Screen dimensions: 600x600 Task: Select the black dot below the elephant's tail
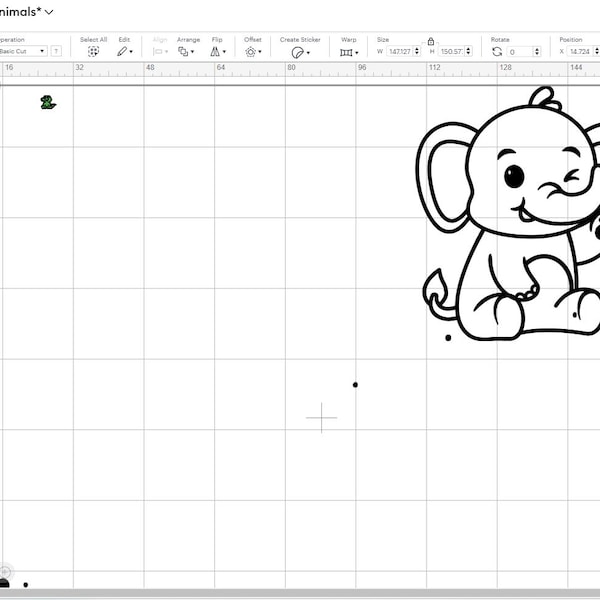pyautogui.click(x=448, y=338)
